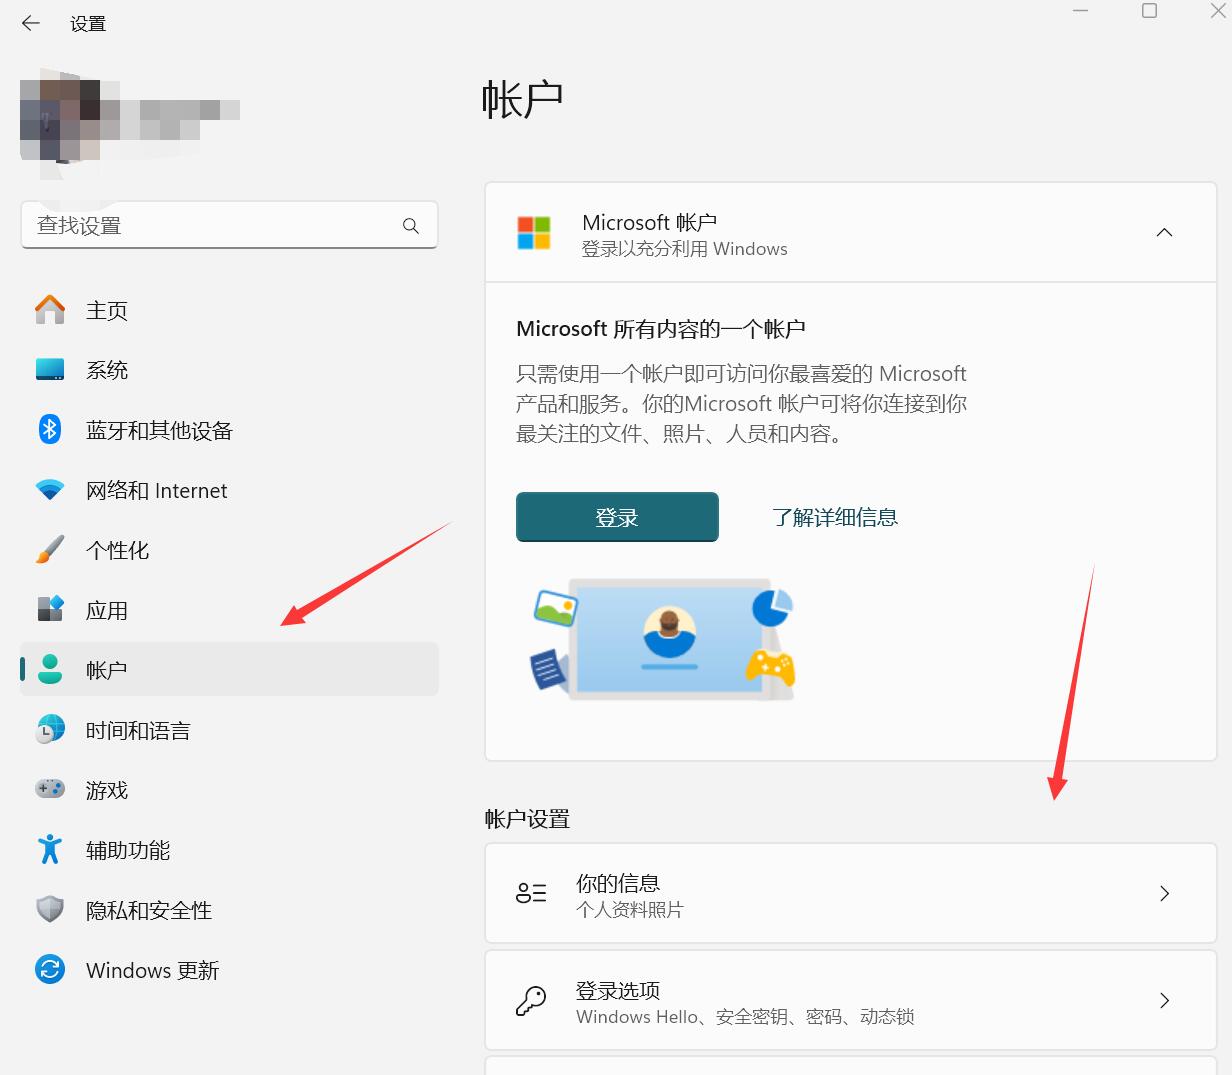Screen dimensions: 1232x1075
Task: Click the 帐户设置 section heading
Action: (527, 819)
